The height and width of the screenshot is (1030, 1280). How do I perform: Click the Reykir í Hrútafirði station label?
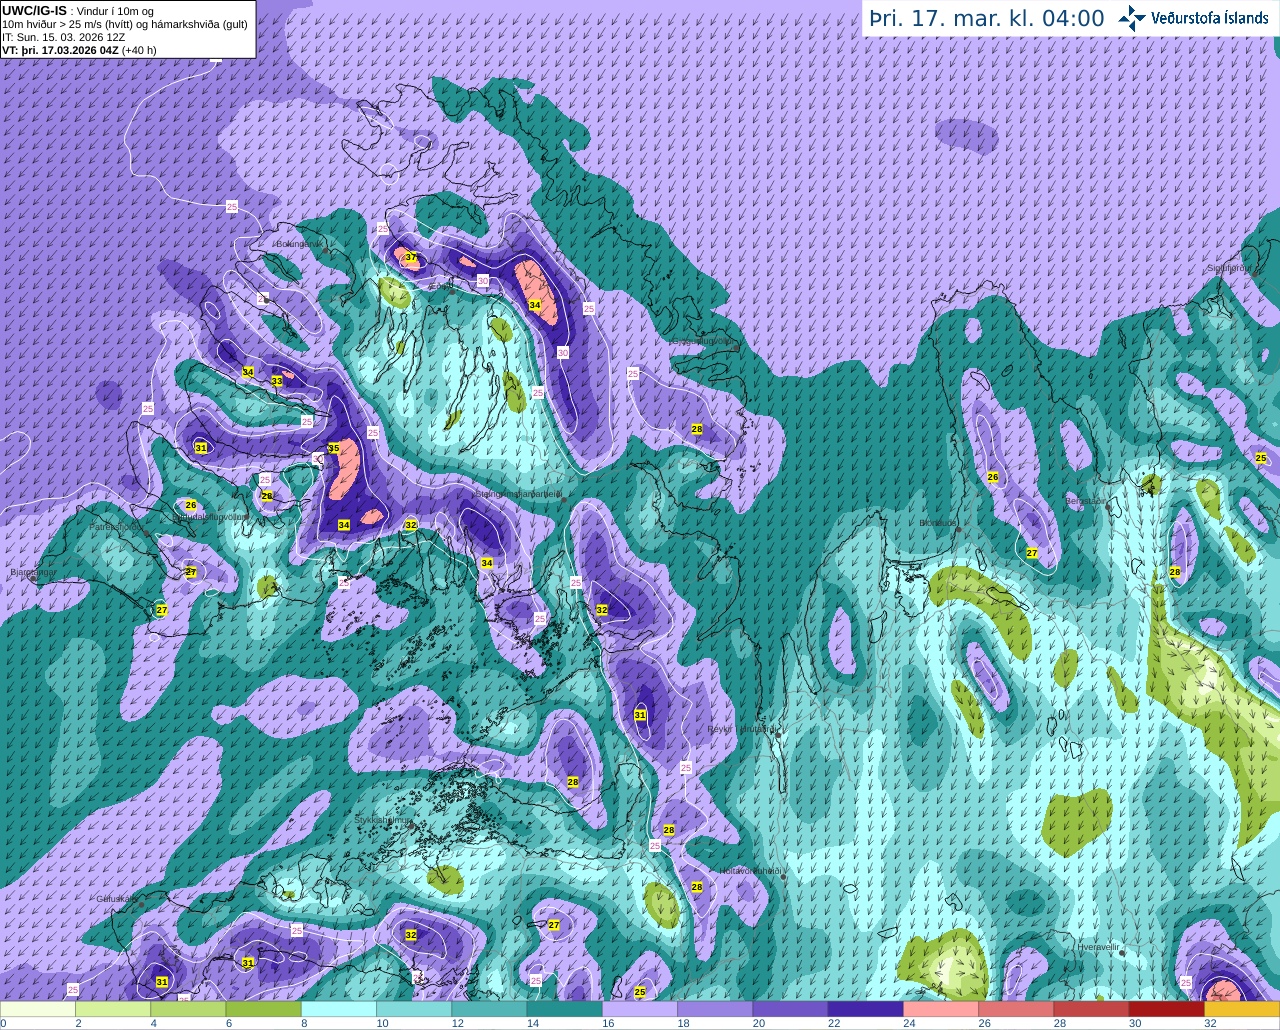point(742,729)
